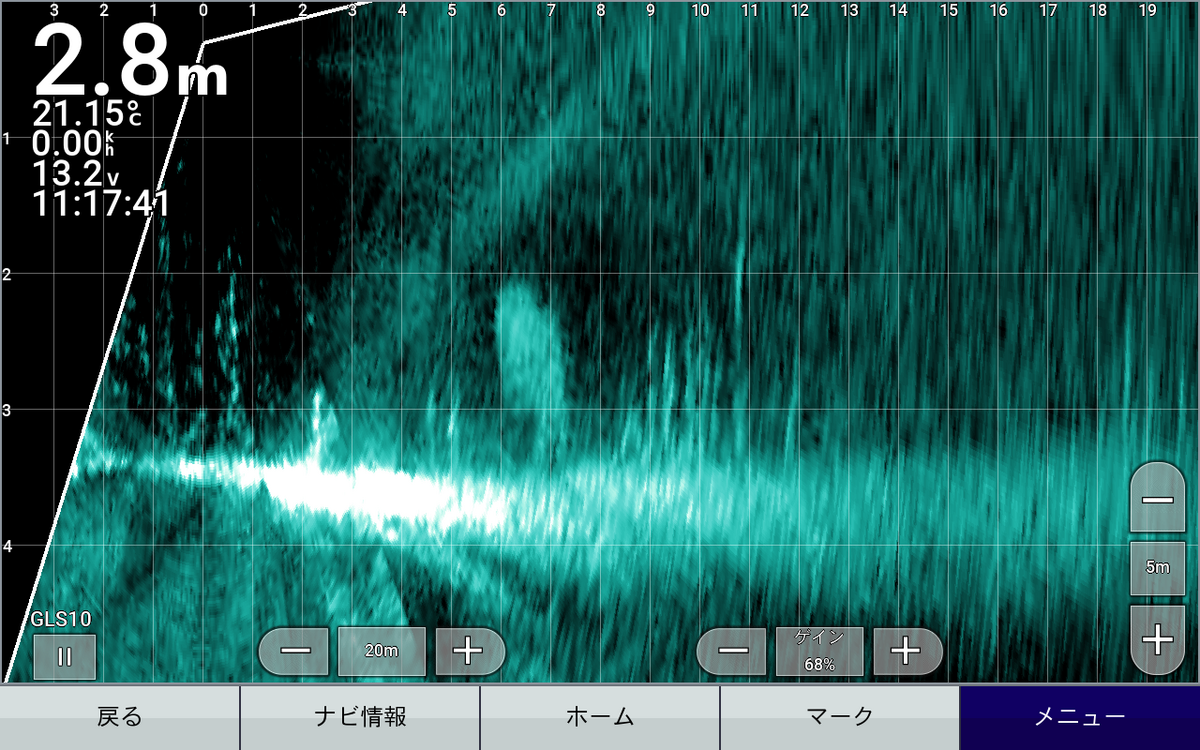This screenshot has width=1200, height=750.
Task: Tap the 5m depth range value
Action: [1157, 568]
